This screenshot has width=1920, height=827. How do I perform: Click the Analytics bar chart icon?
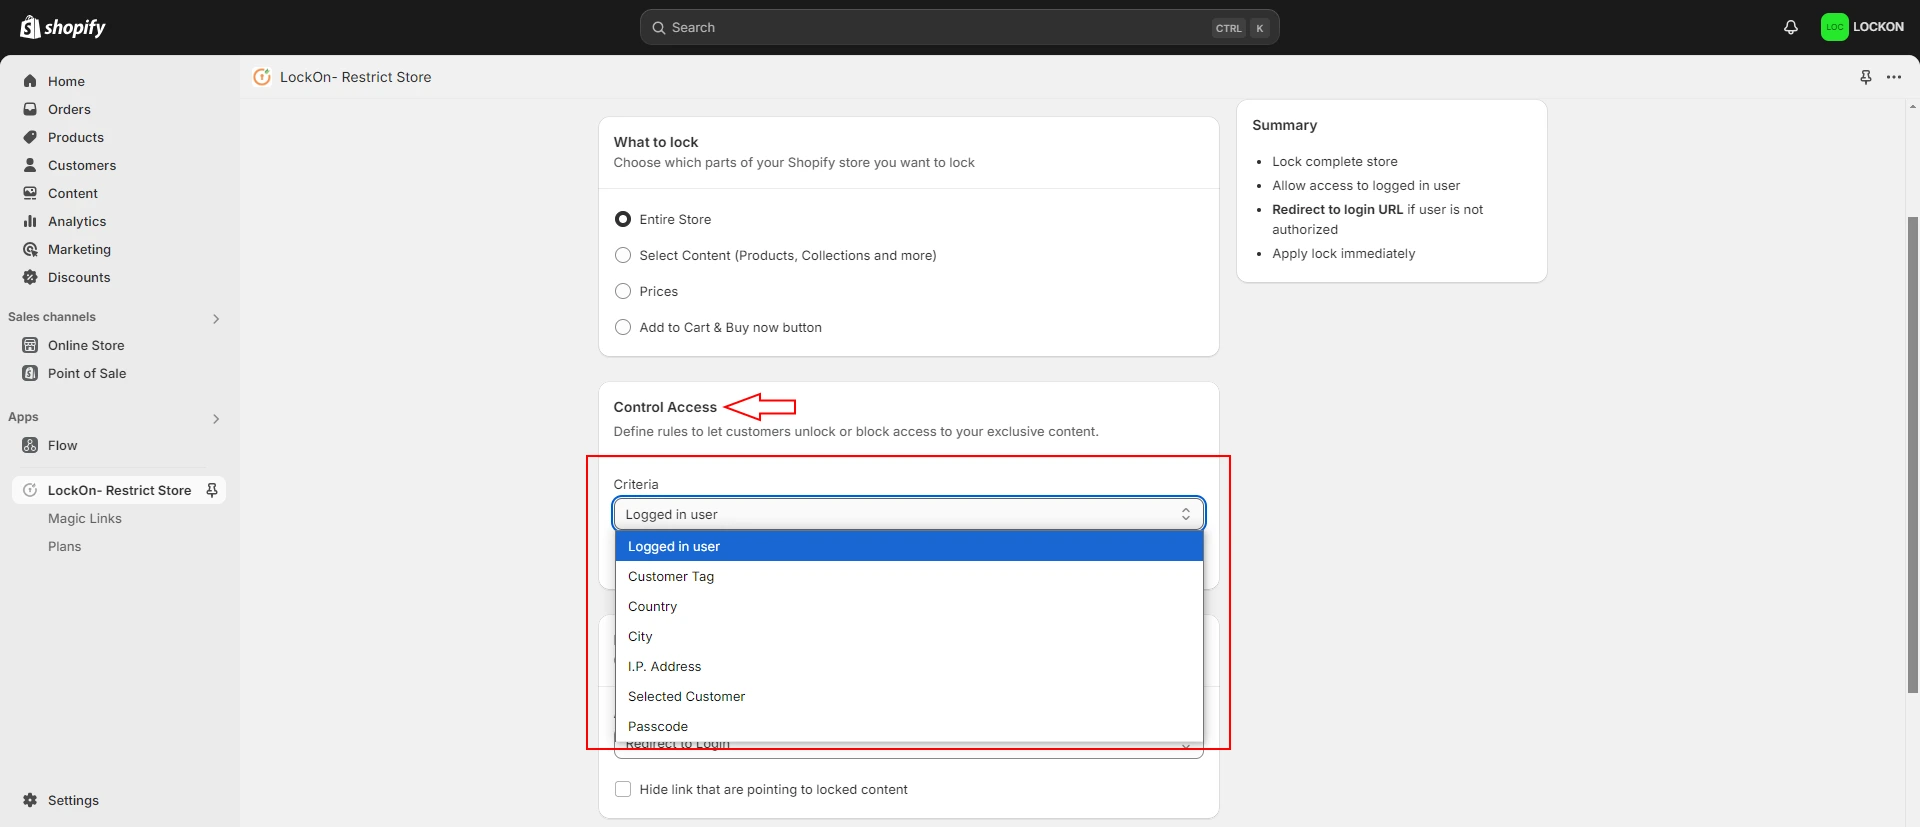pos(30,221)
